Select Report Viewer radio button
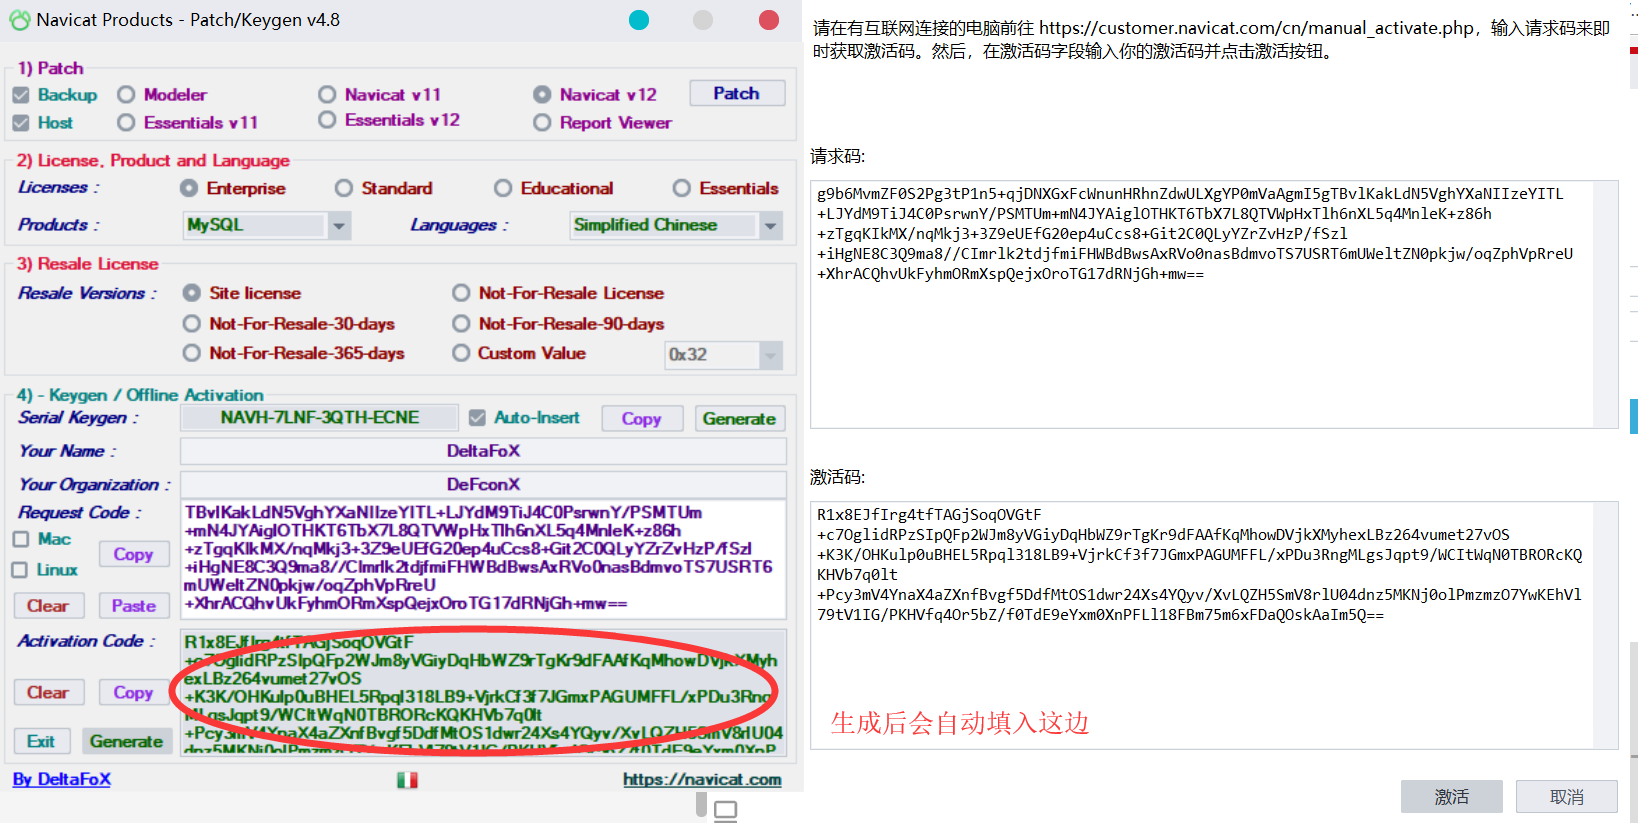 click(x=542, y=123)
